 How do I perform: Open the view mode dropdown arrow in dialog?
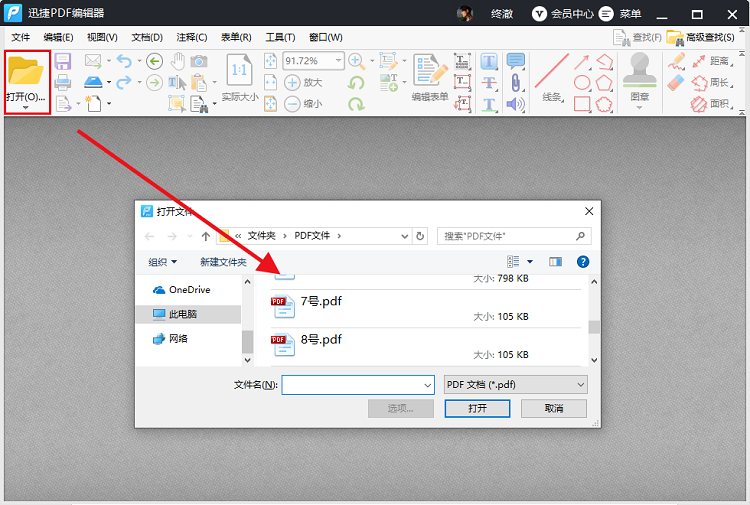[x=530, y=262]
